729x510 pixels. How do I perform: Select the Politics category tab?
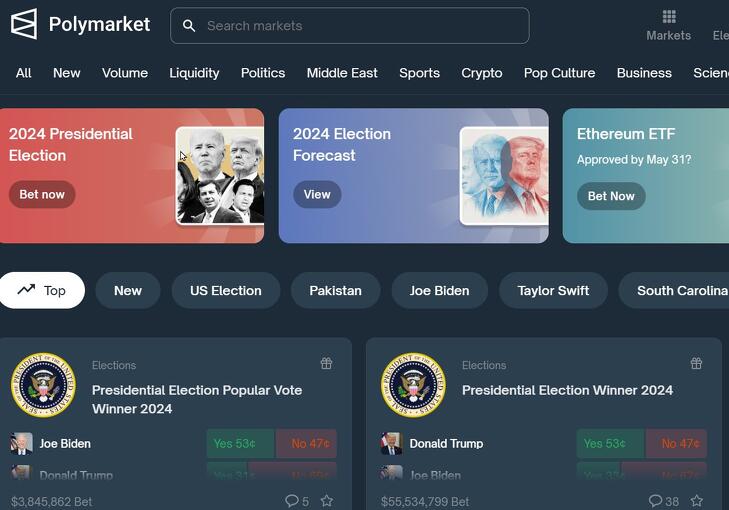(x=263, y=73)
